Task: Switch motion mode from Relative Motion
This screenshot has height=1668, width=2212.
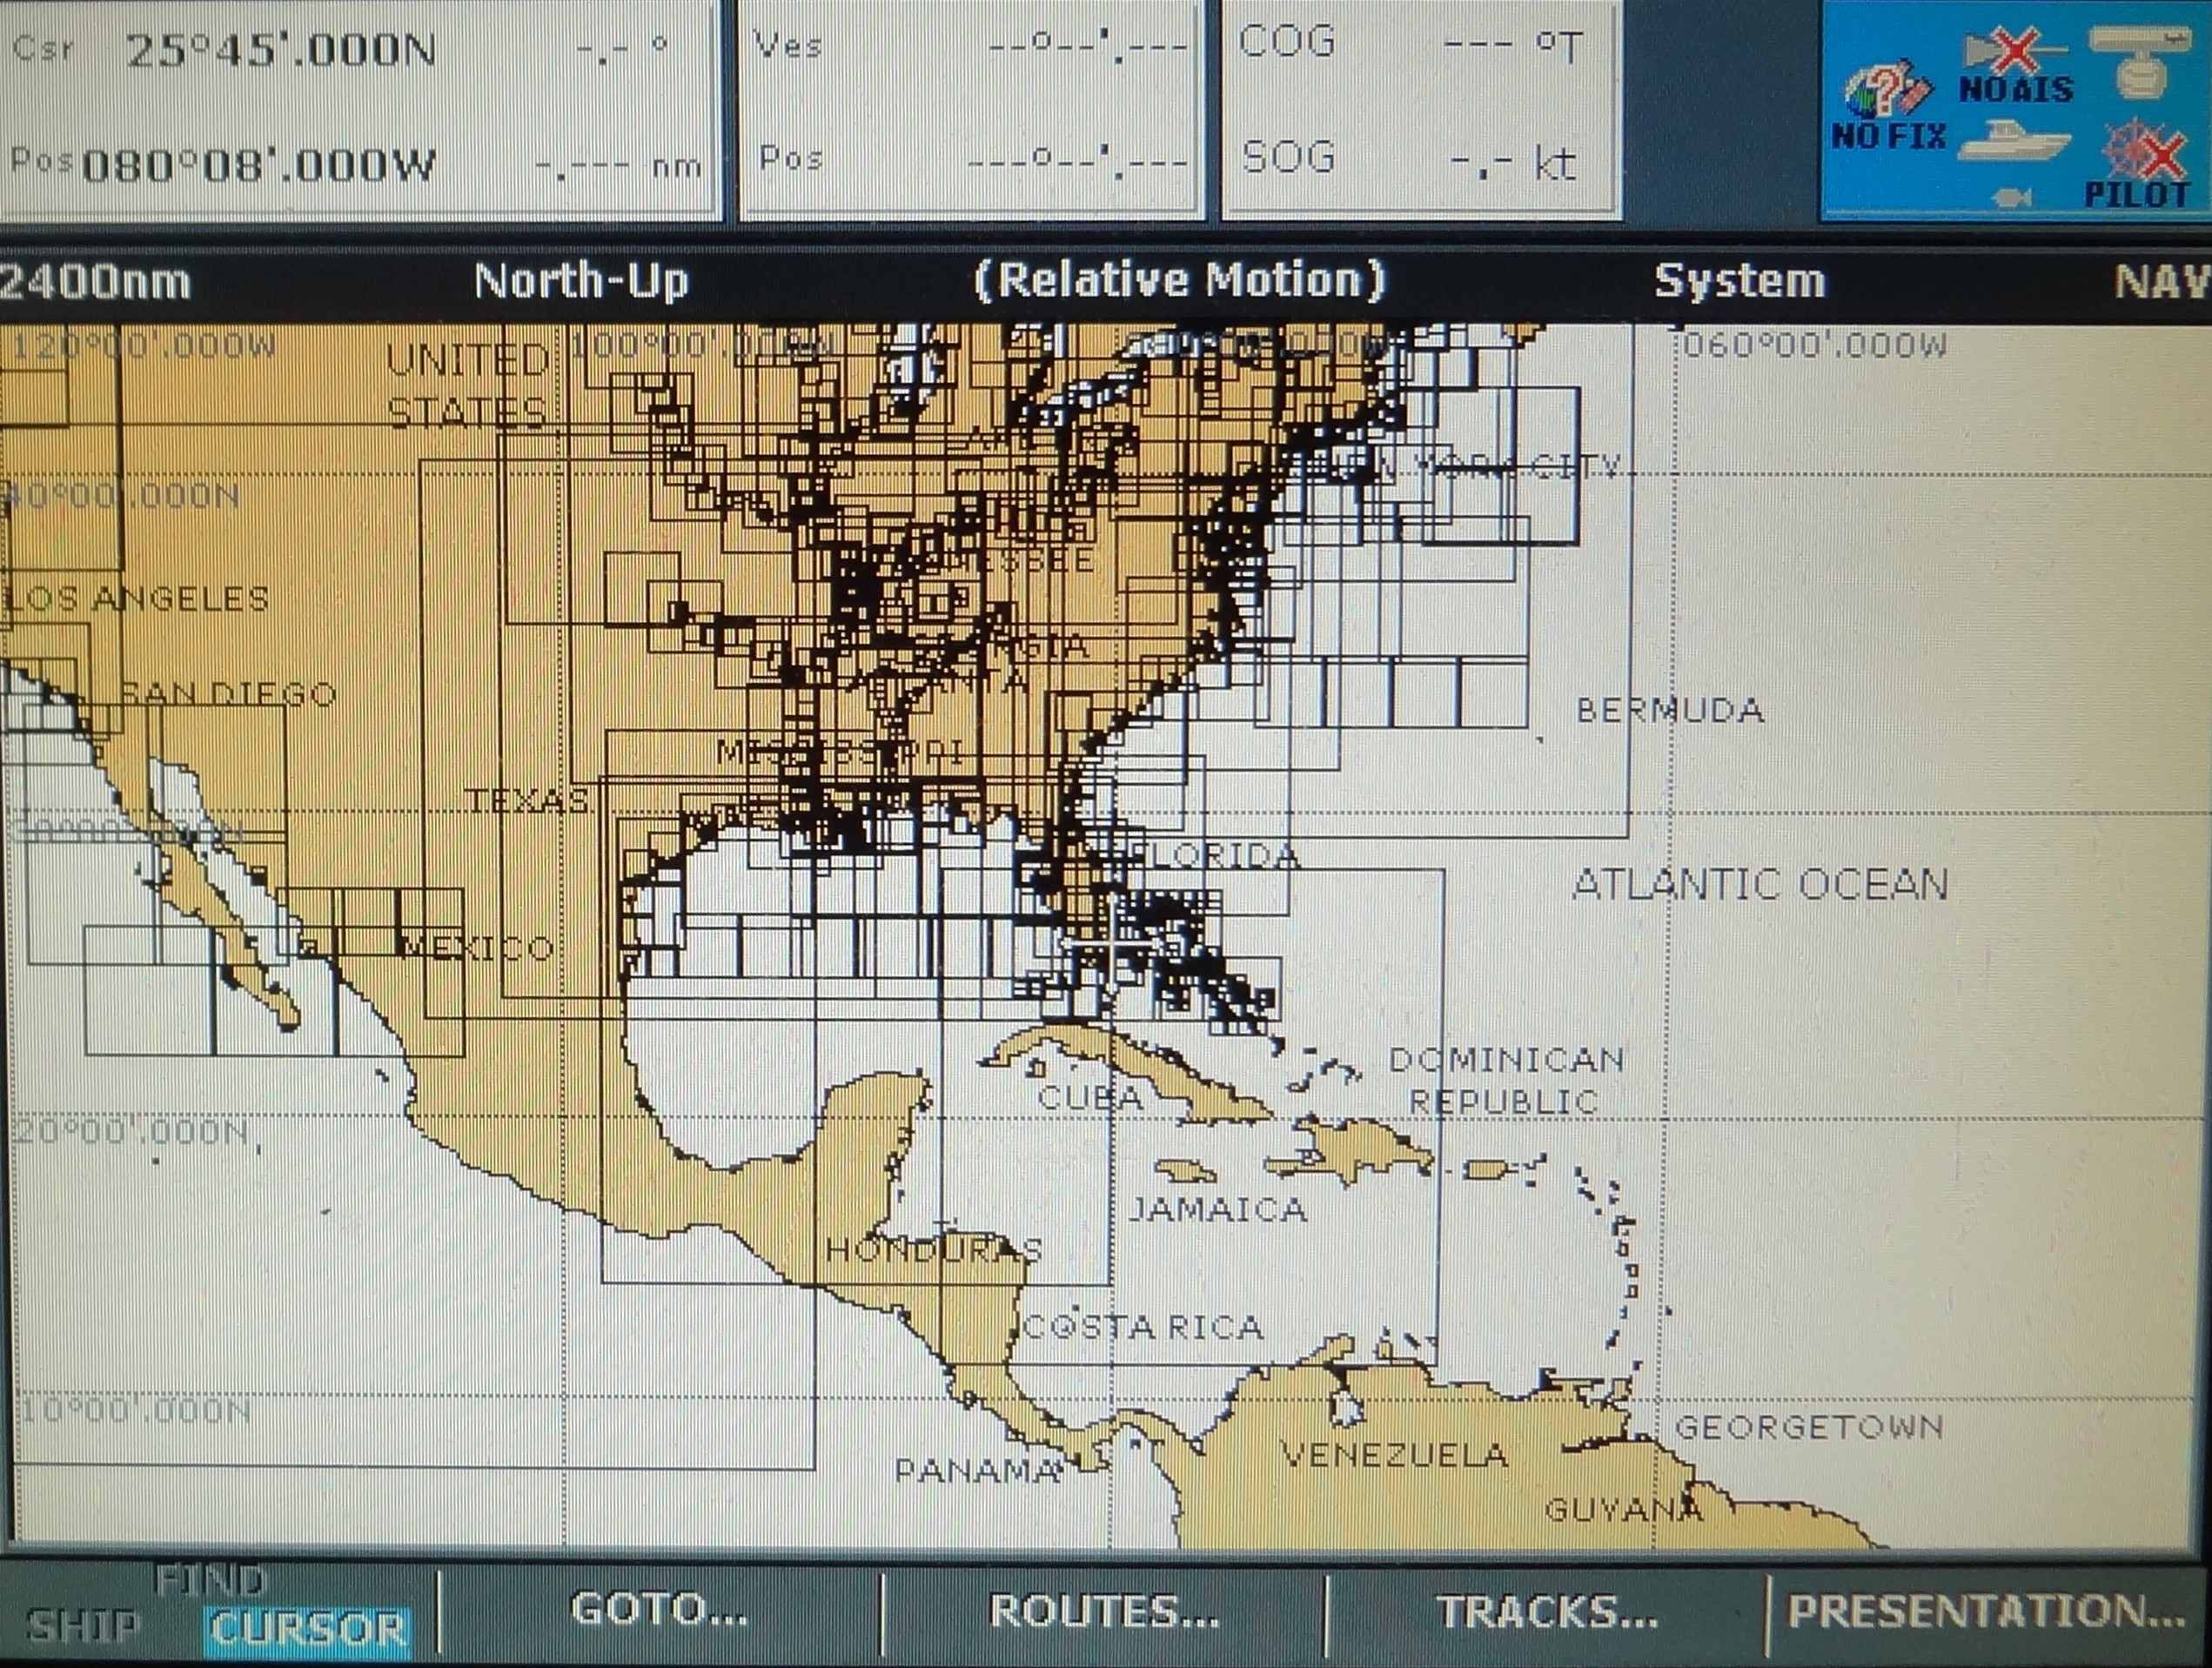Action: tap(1178, 281)
